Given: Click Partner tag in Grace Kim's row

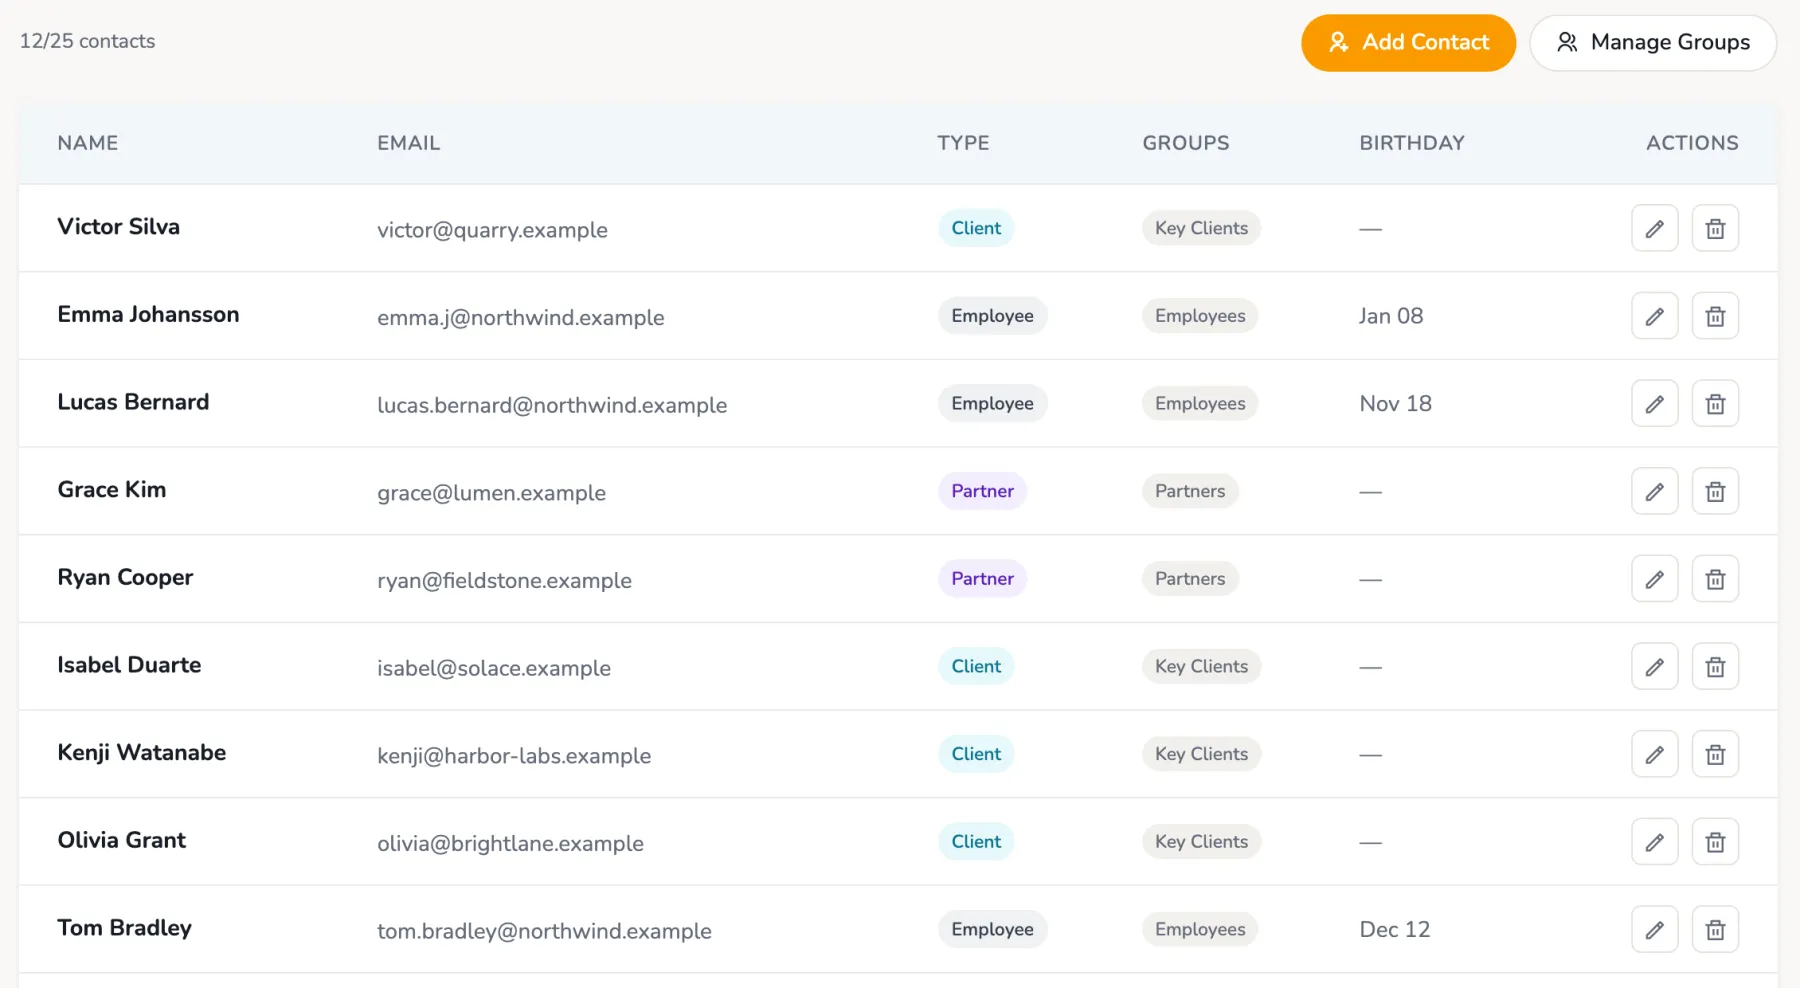Looking at the screenshot, I should pos(982,491).
